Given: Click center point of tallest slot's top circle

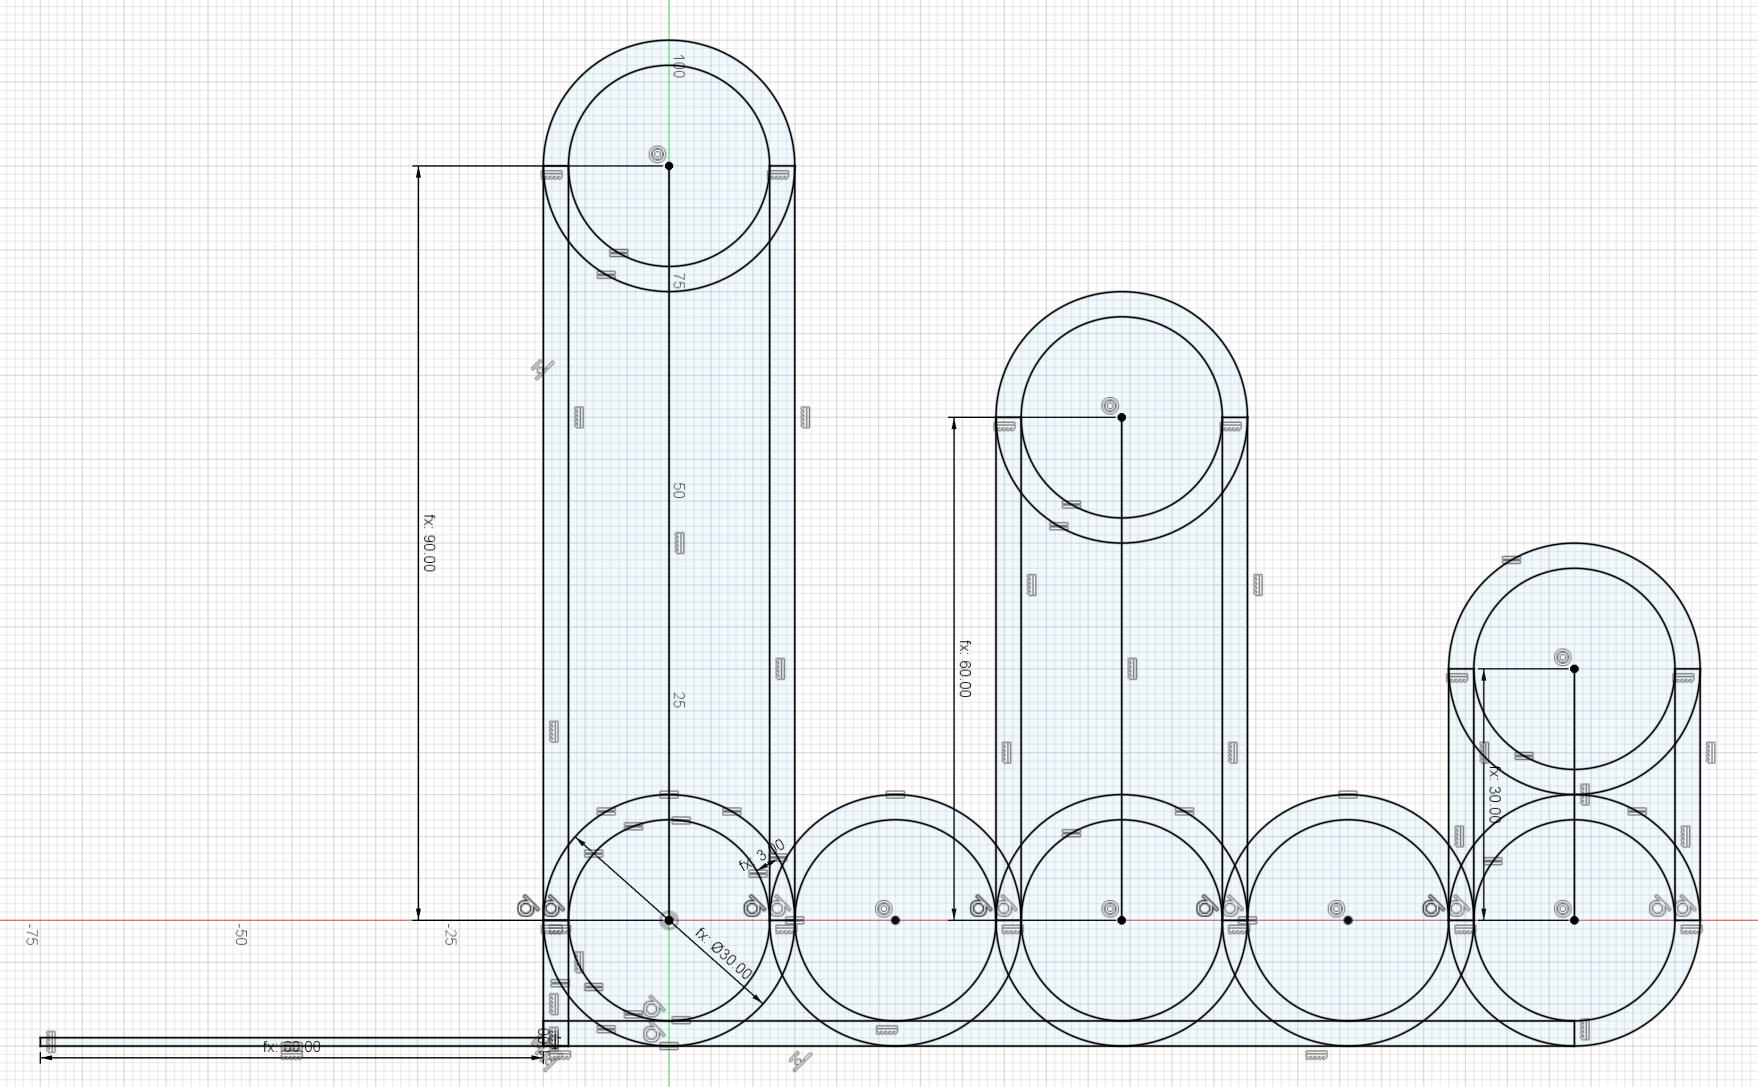Looking at the screenshot, I should point(669,166).
